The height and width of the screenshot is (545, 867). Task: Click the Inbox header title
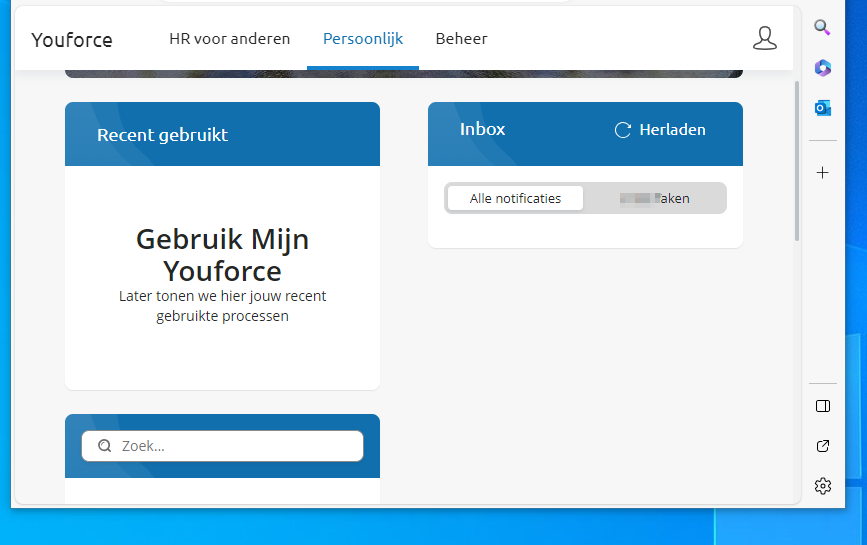tap(482, 129)
